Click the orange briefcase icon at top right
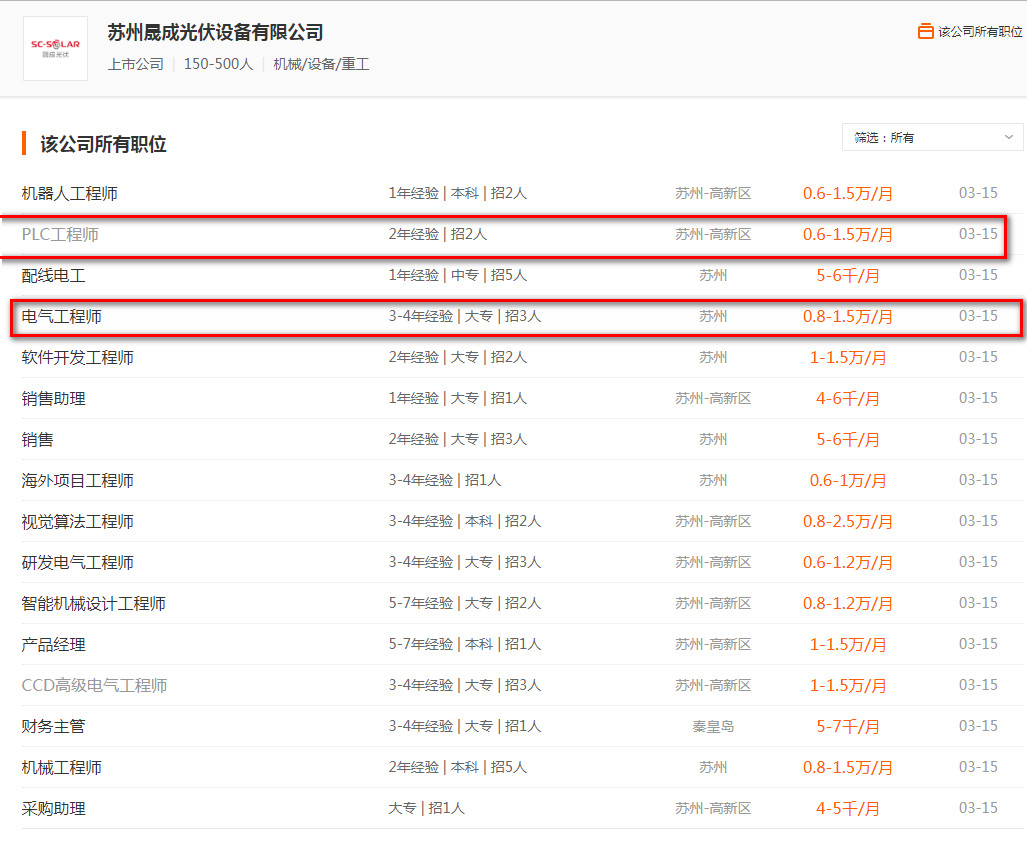 click(x=925, y=32)
